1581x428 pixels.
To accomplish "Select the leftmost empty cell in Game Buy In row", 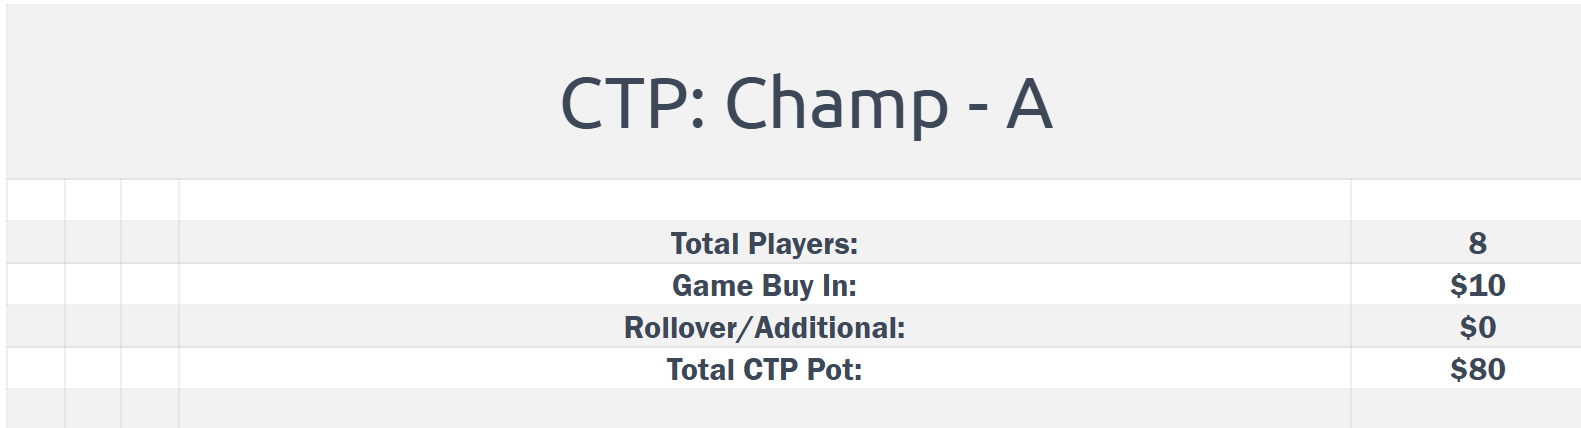I will coord(35,286).
